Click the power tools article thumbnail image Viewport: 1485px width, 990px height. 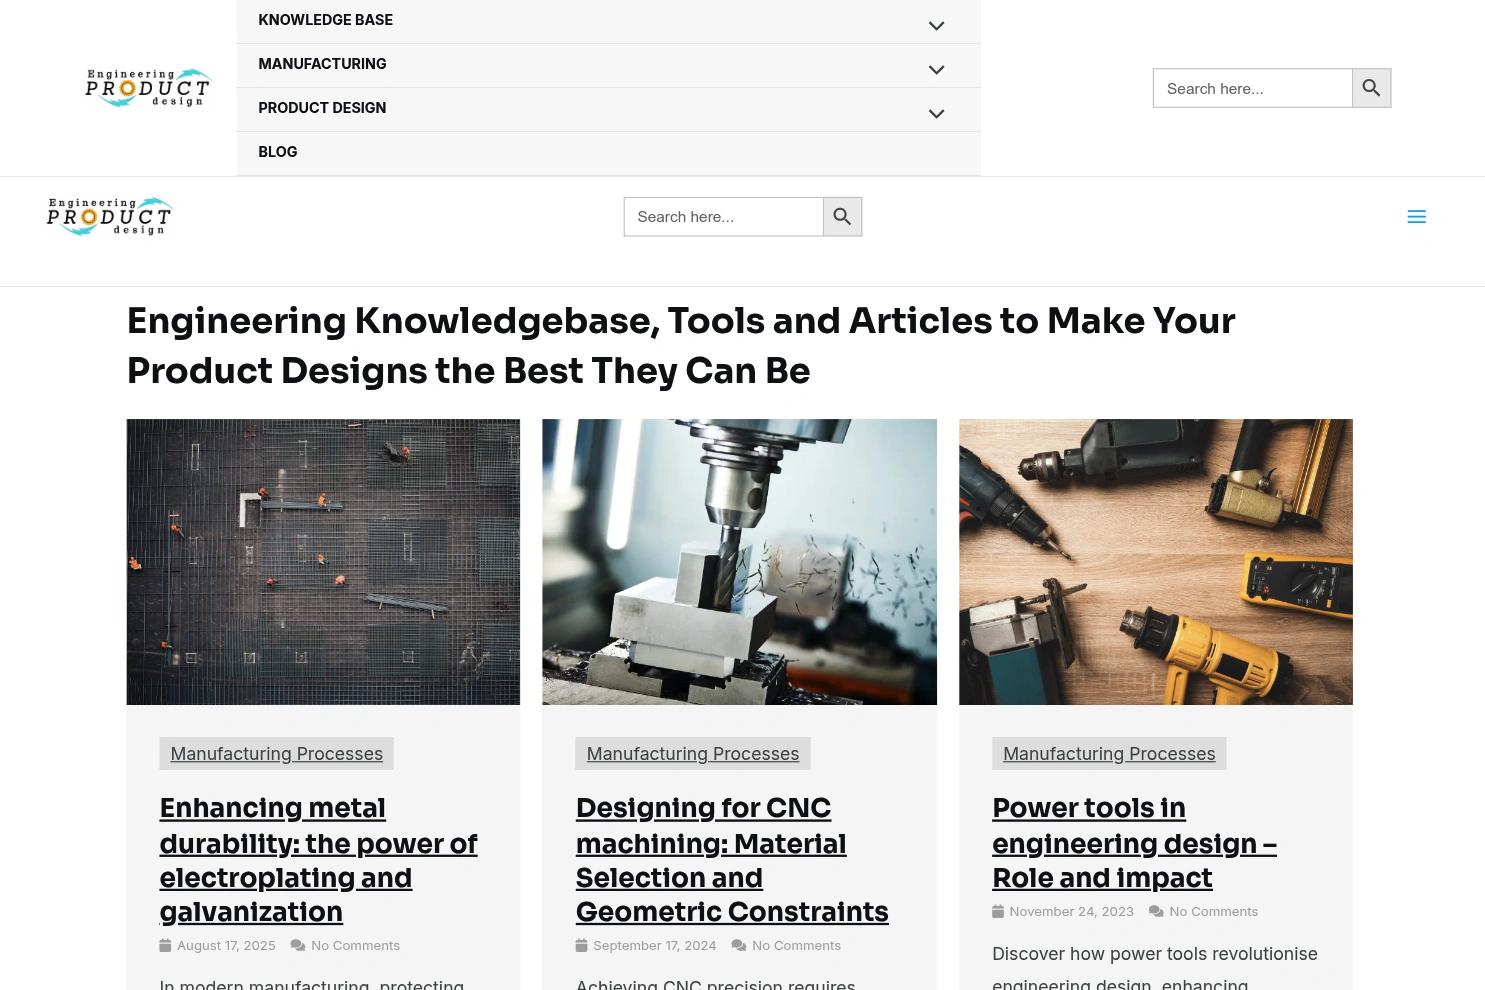click(1155, 562)
